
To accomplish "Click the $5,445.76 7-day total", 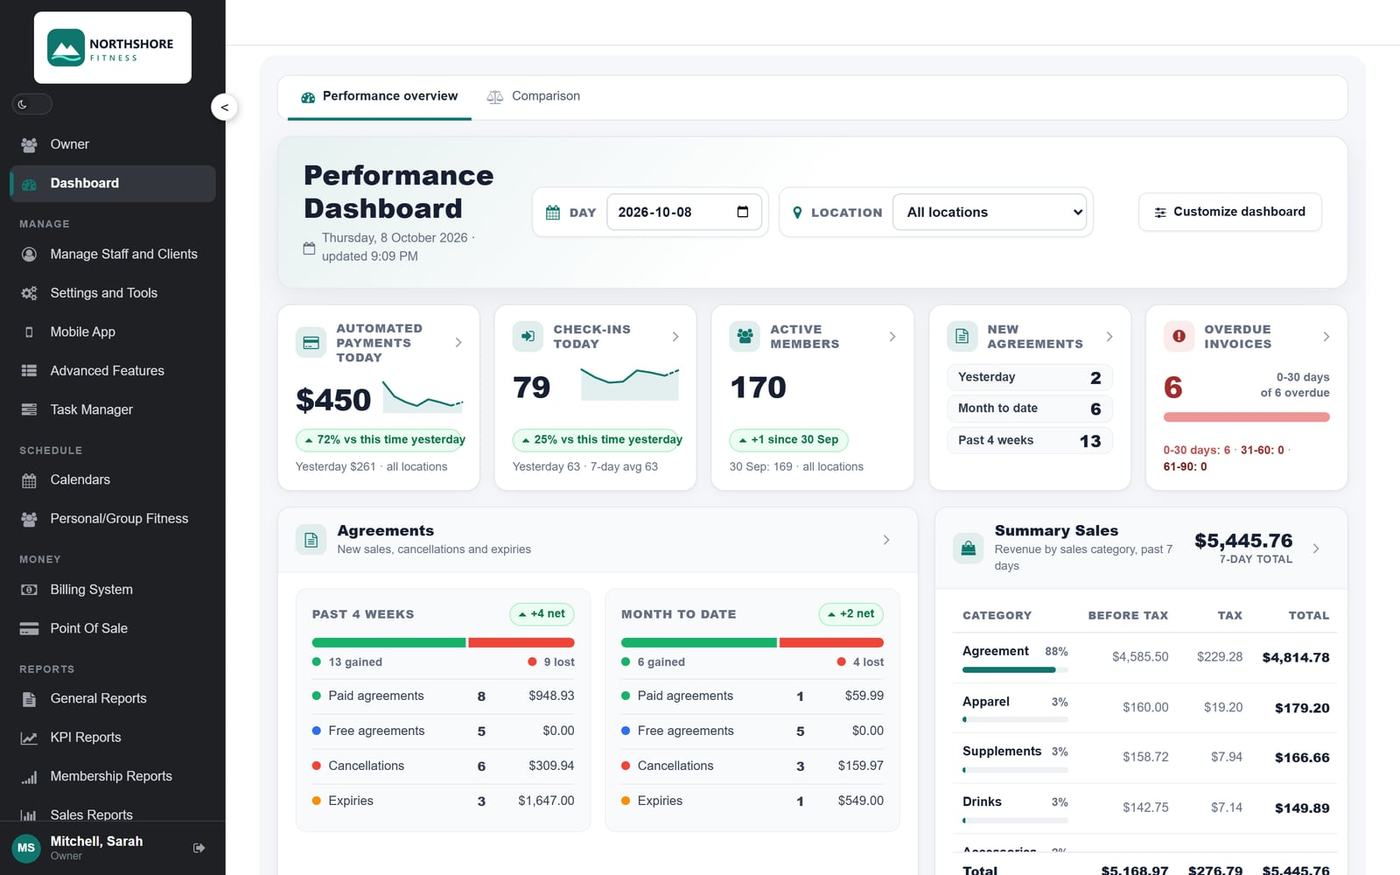I will coord(1243,541).
